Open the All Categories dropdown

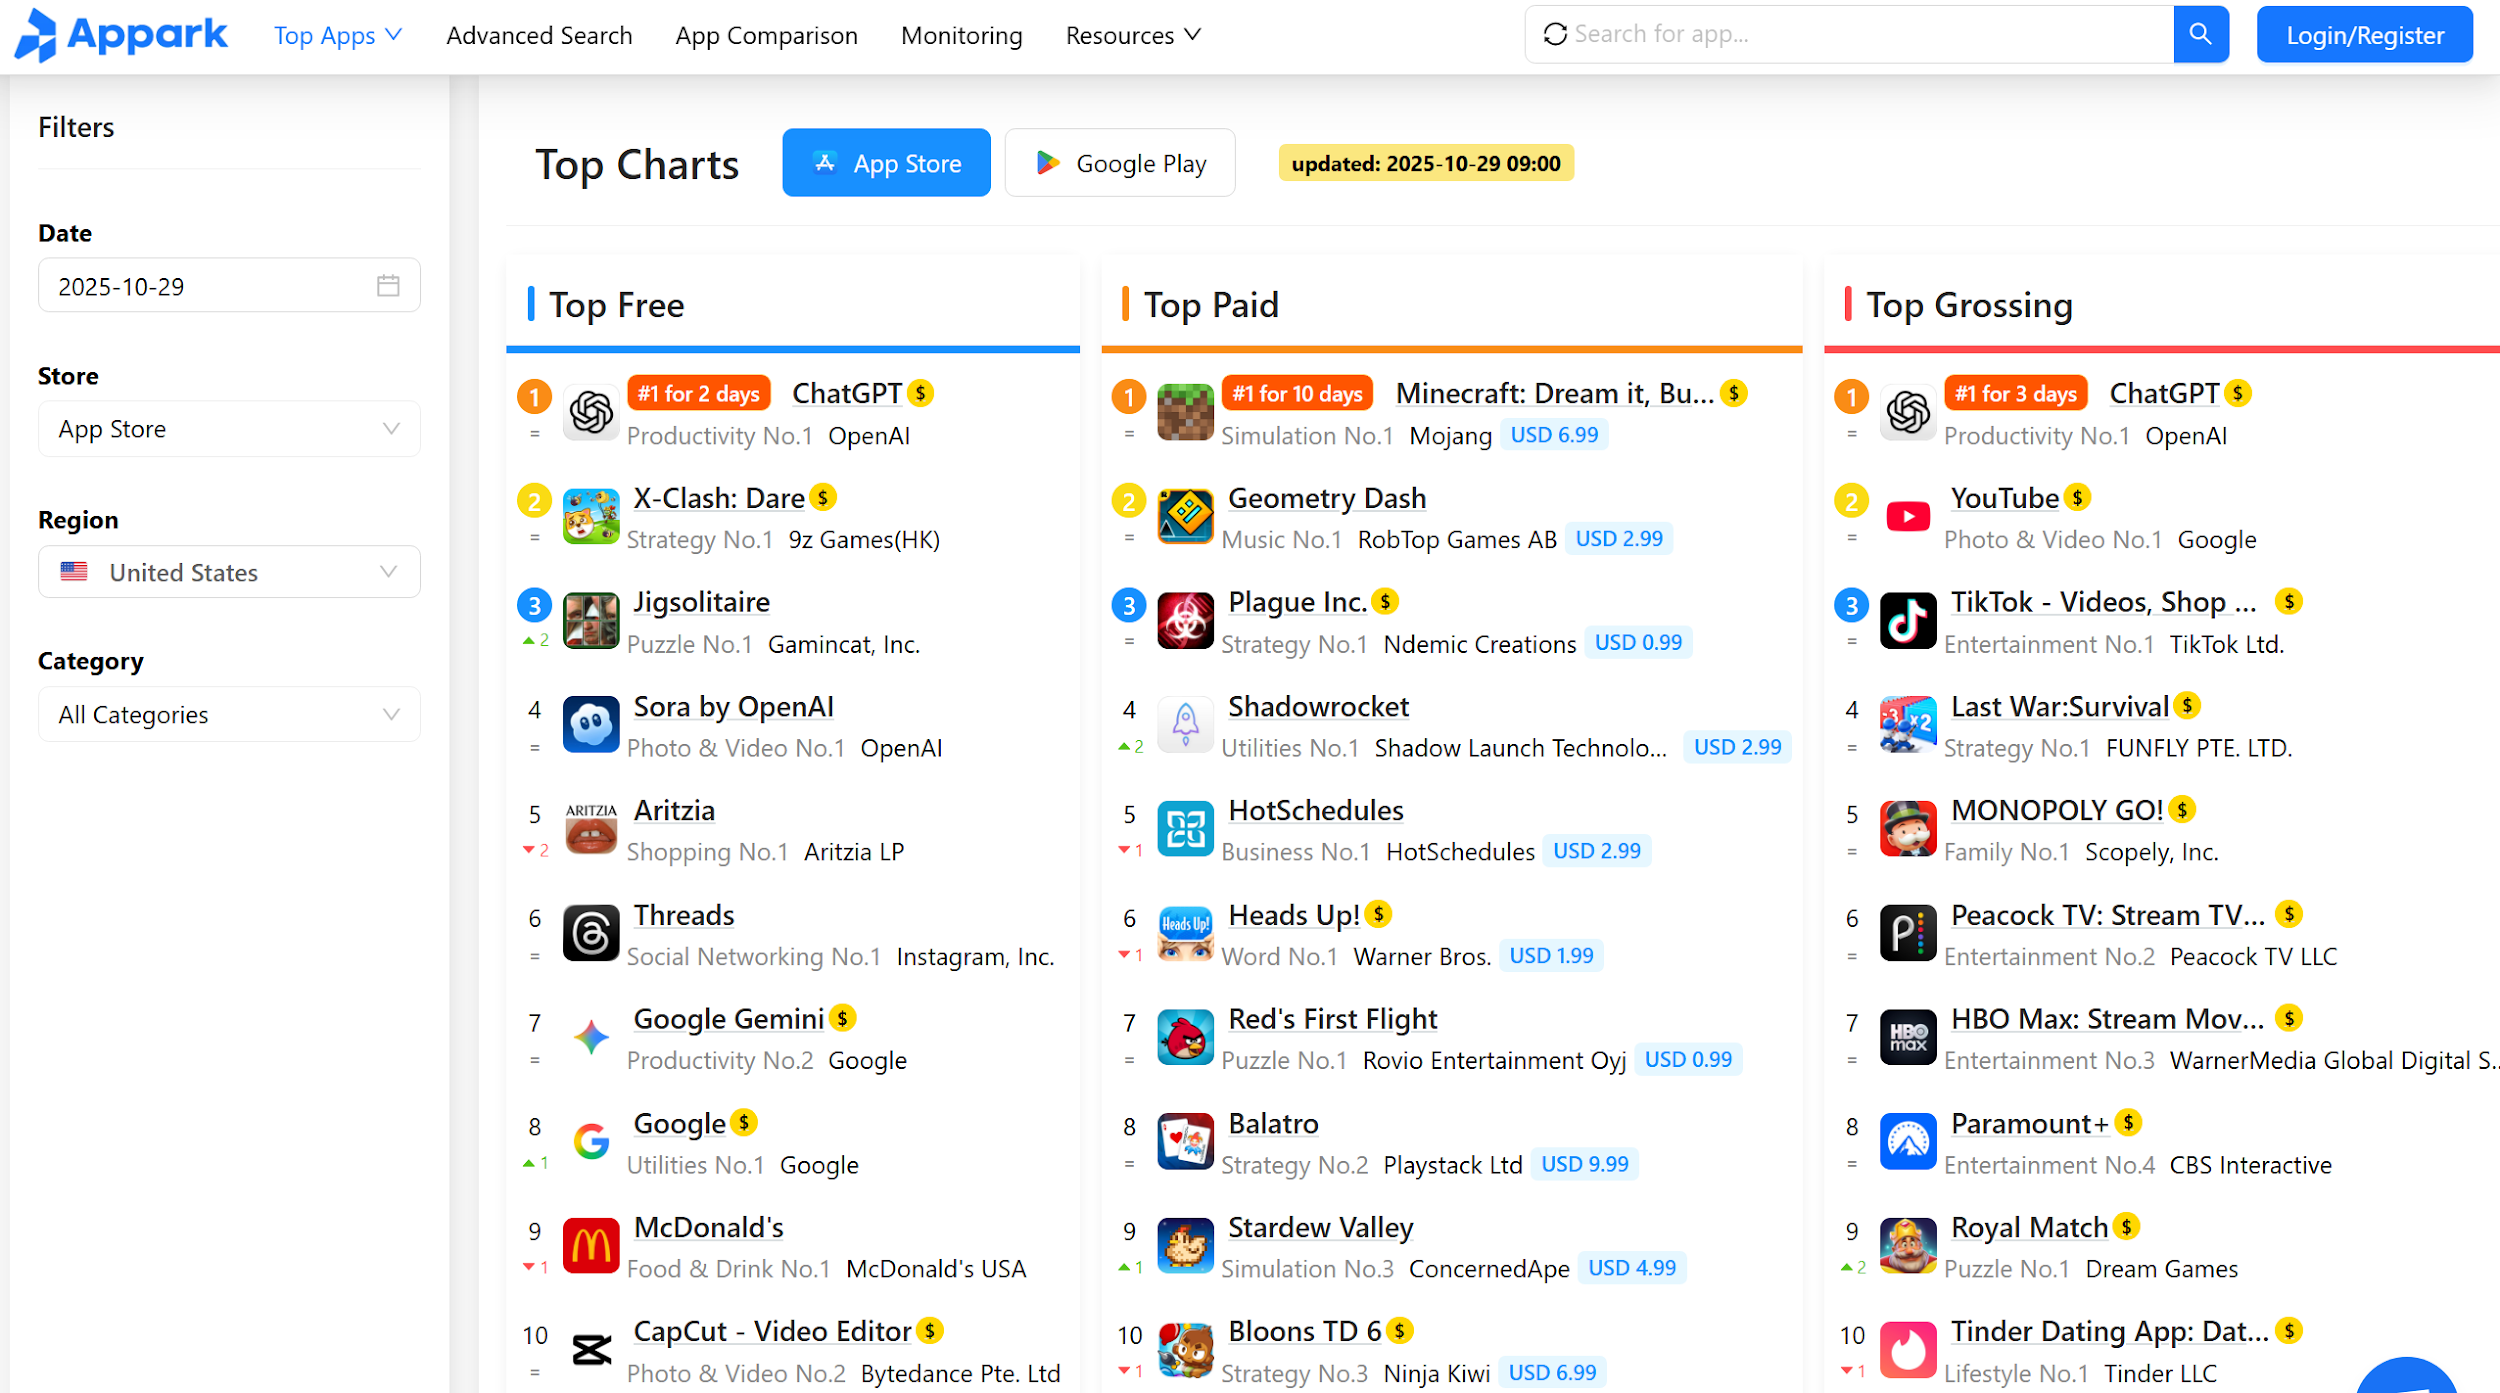(x=229, y=714)
